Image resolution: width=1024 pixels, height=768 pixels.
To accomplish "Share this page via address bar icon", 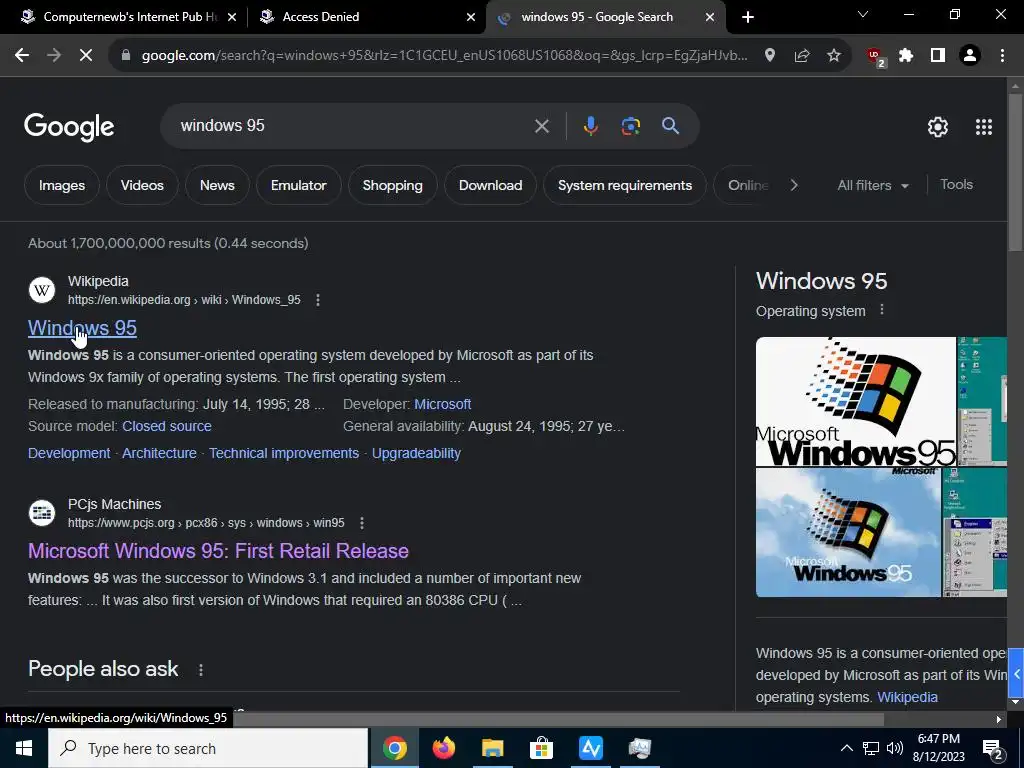I will point(802,56).
